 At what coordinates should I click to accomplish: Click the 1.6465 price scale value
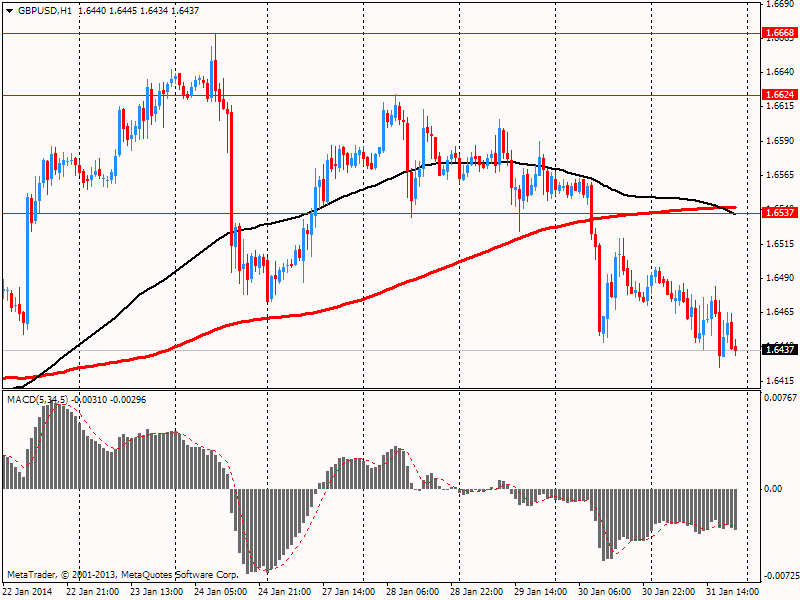click(x=781, y=312)
